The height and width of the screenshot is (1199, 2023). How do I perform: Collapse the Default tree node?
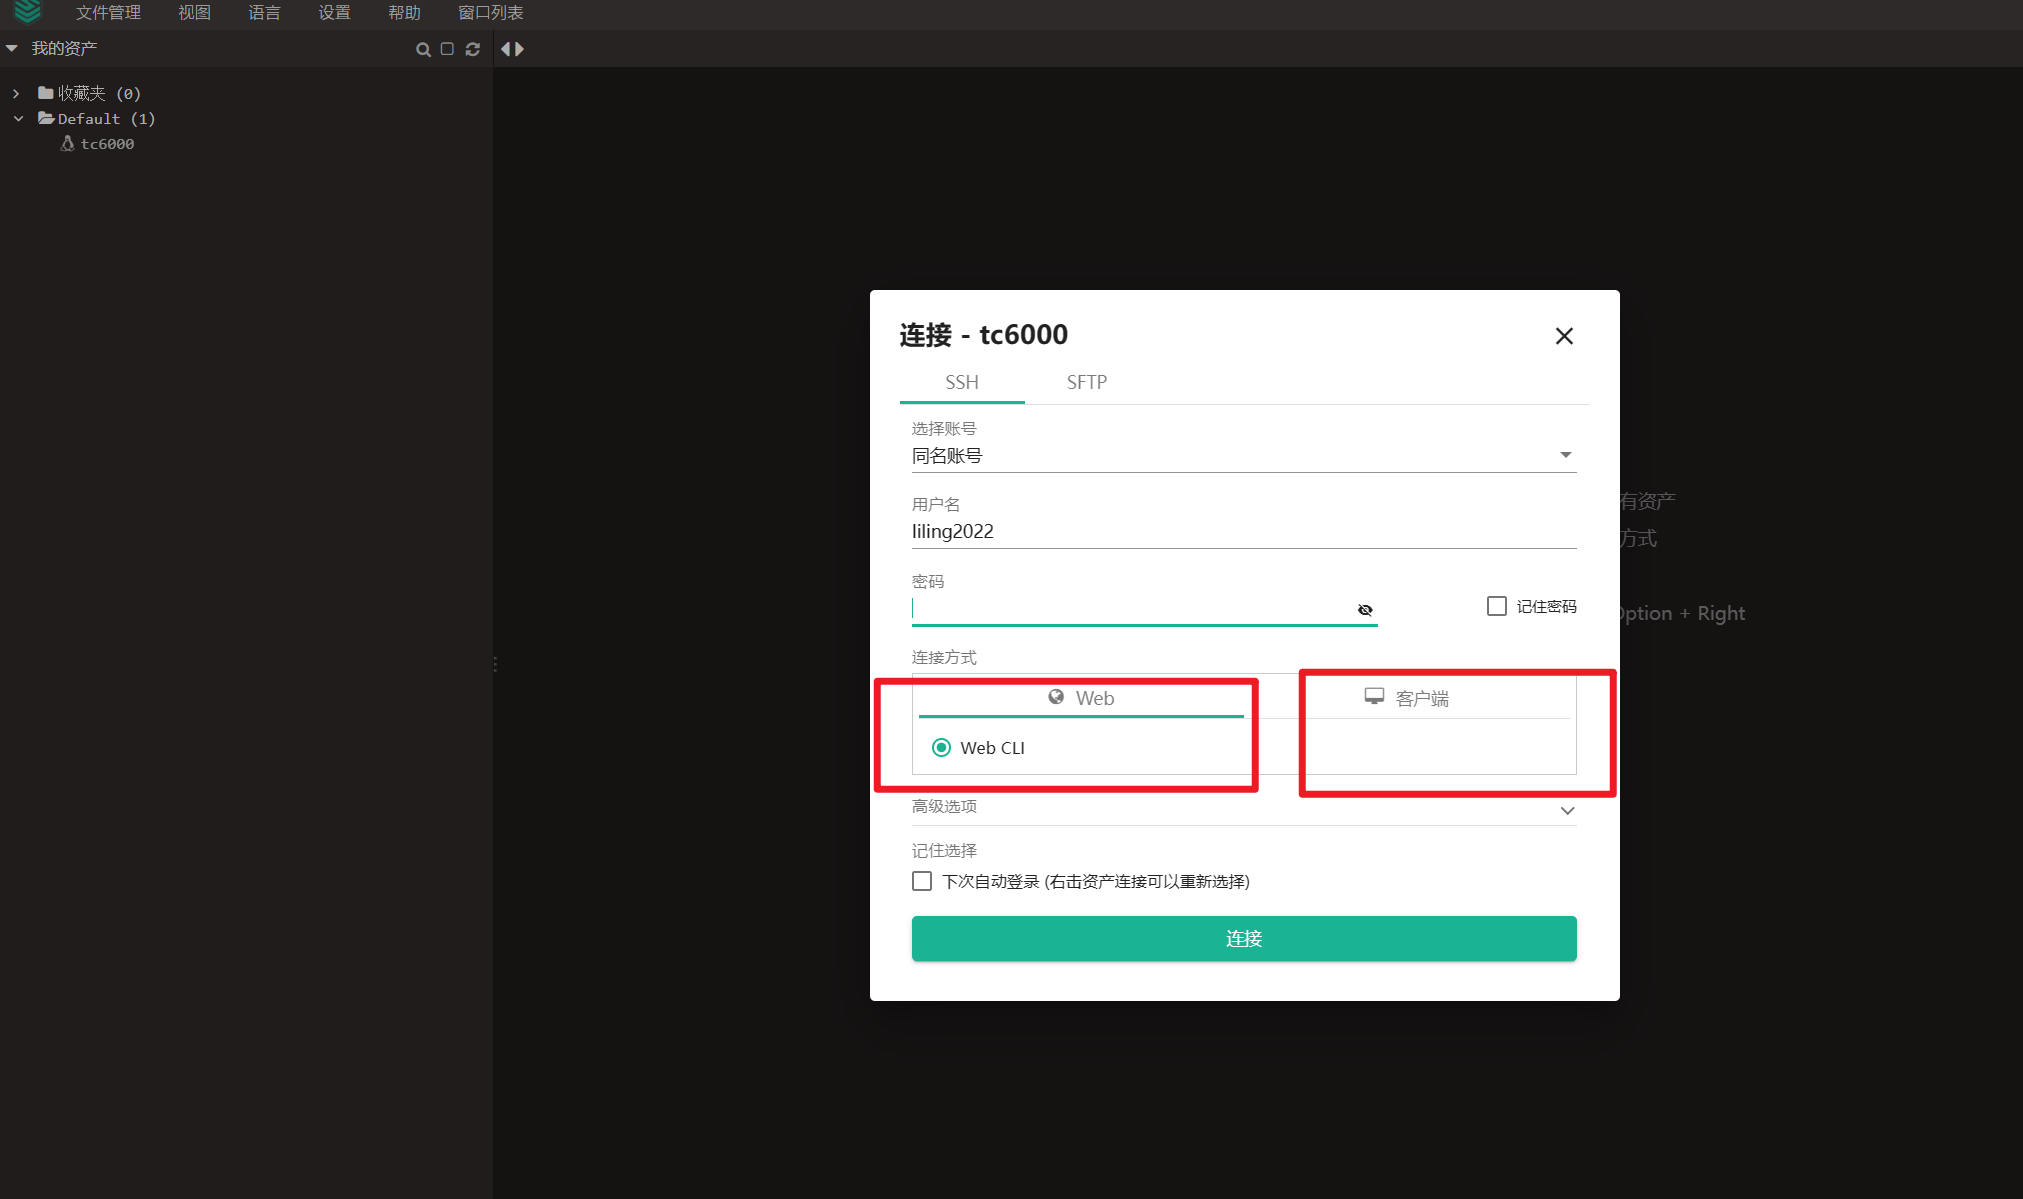18,119
